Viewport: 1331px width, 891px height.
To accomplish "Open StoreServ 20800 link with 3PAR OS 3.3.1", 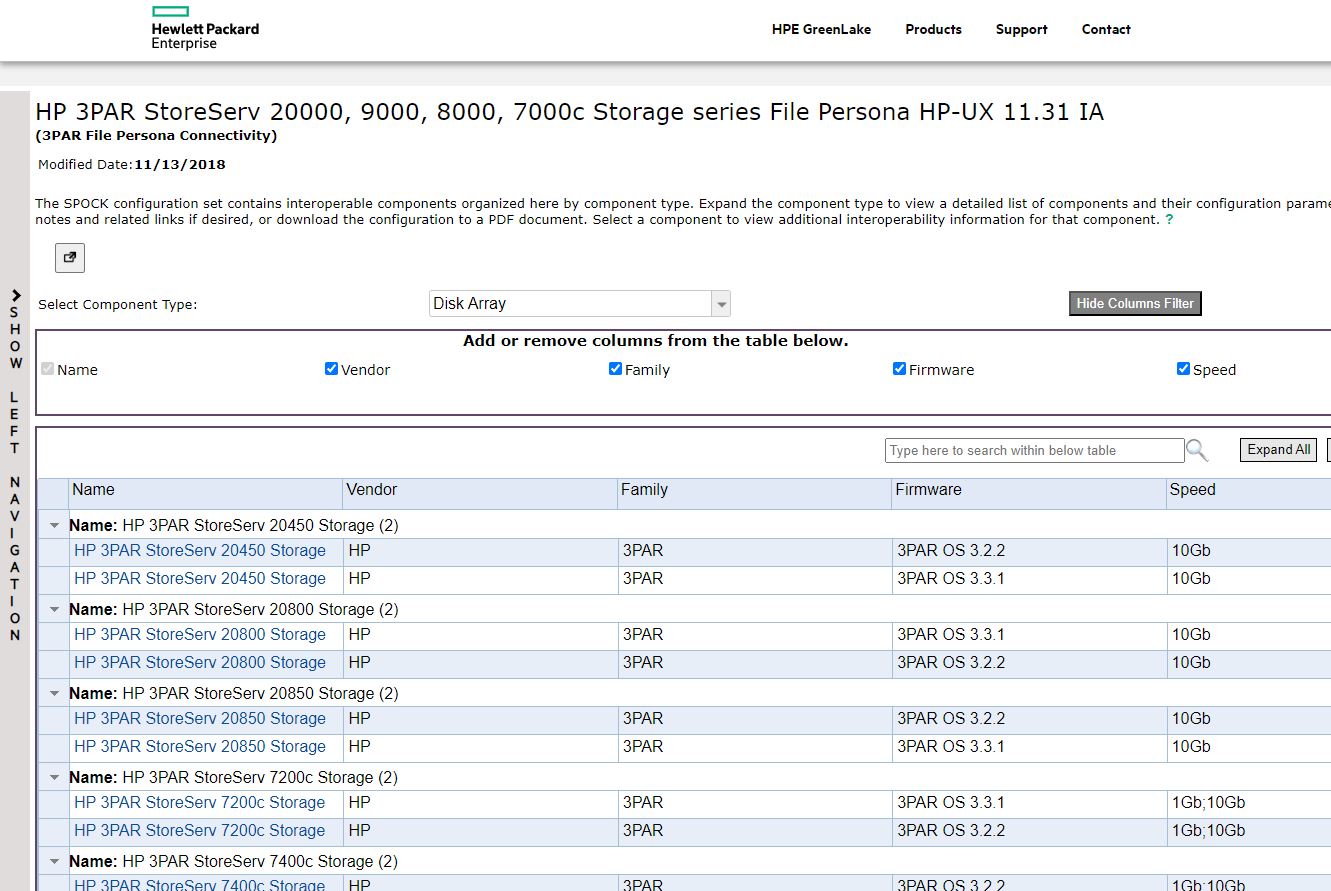I will point(200,635).
